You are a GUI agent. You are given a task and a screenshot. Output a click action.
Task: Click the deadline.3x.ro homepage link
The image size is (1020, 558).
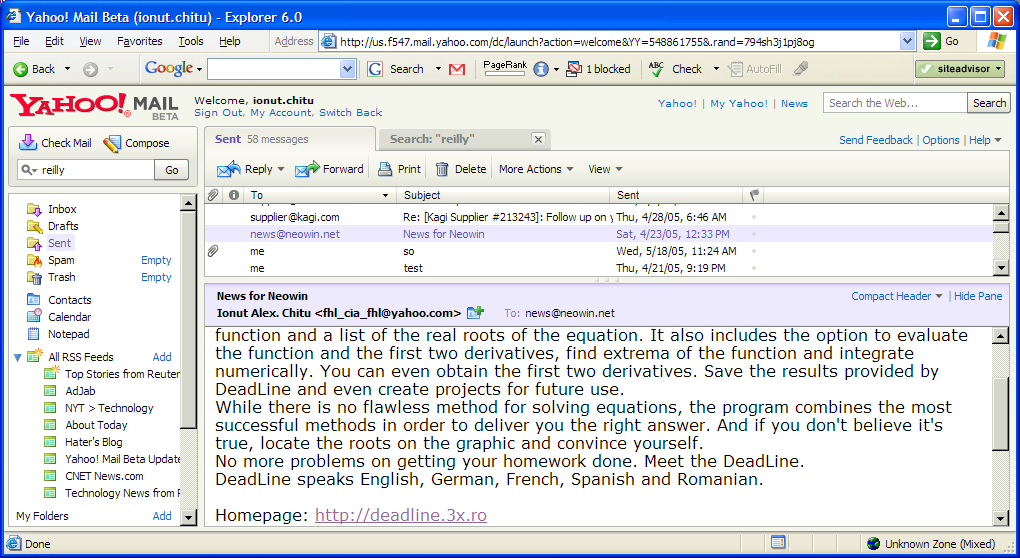[401, 515]
